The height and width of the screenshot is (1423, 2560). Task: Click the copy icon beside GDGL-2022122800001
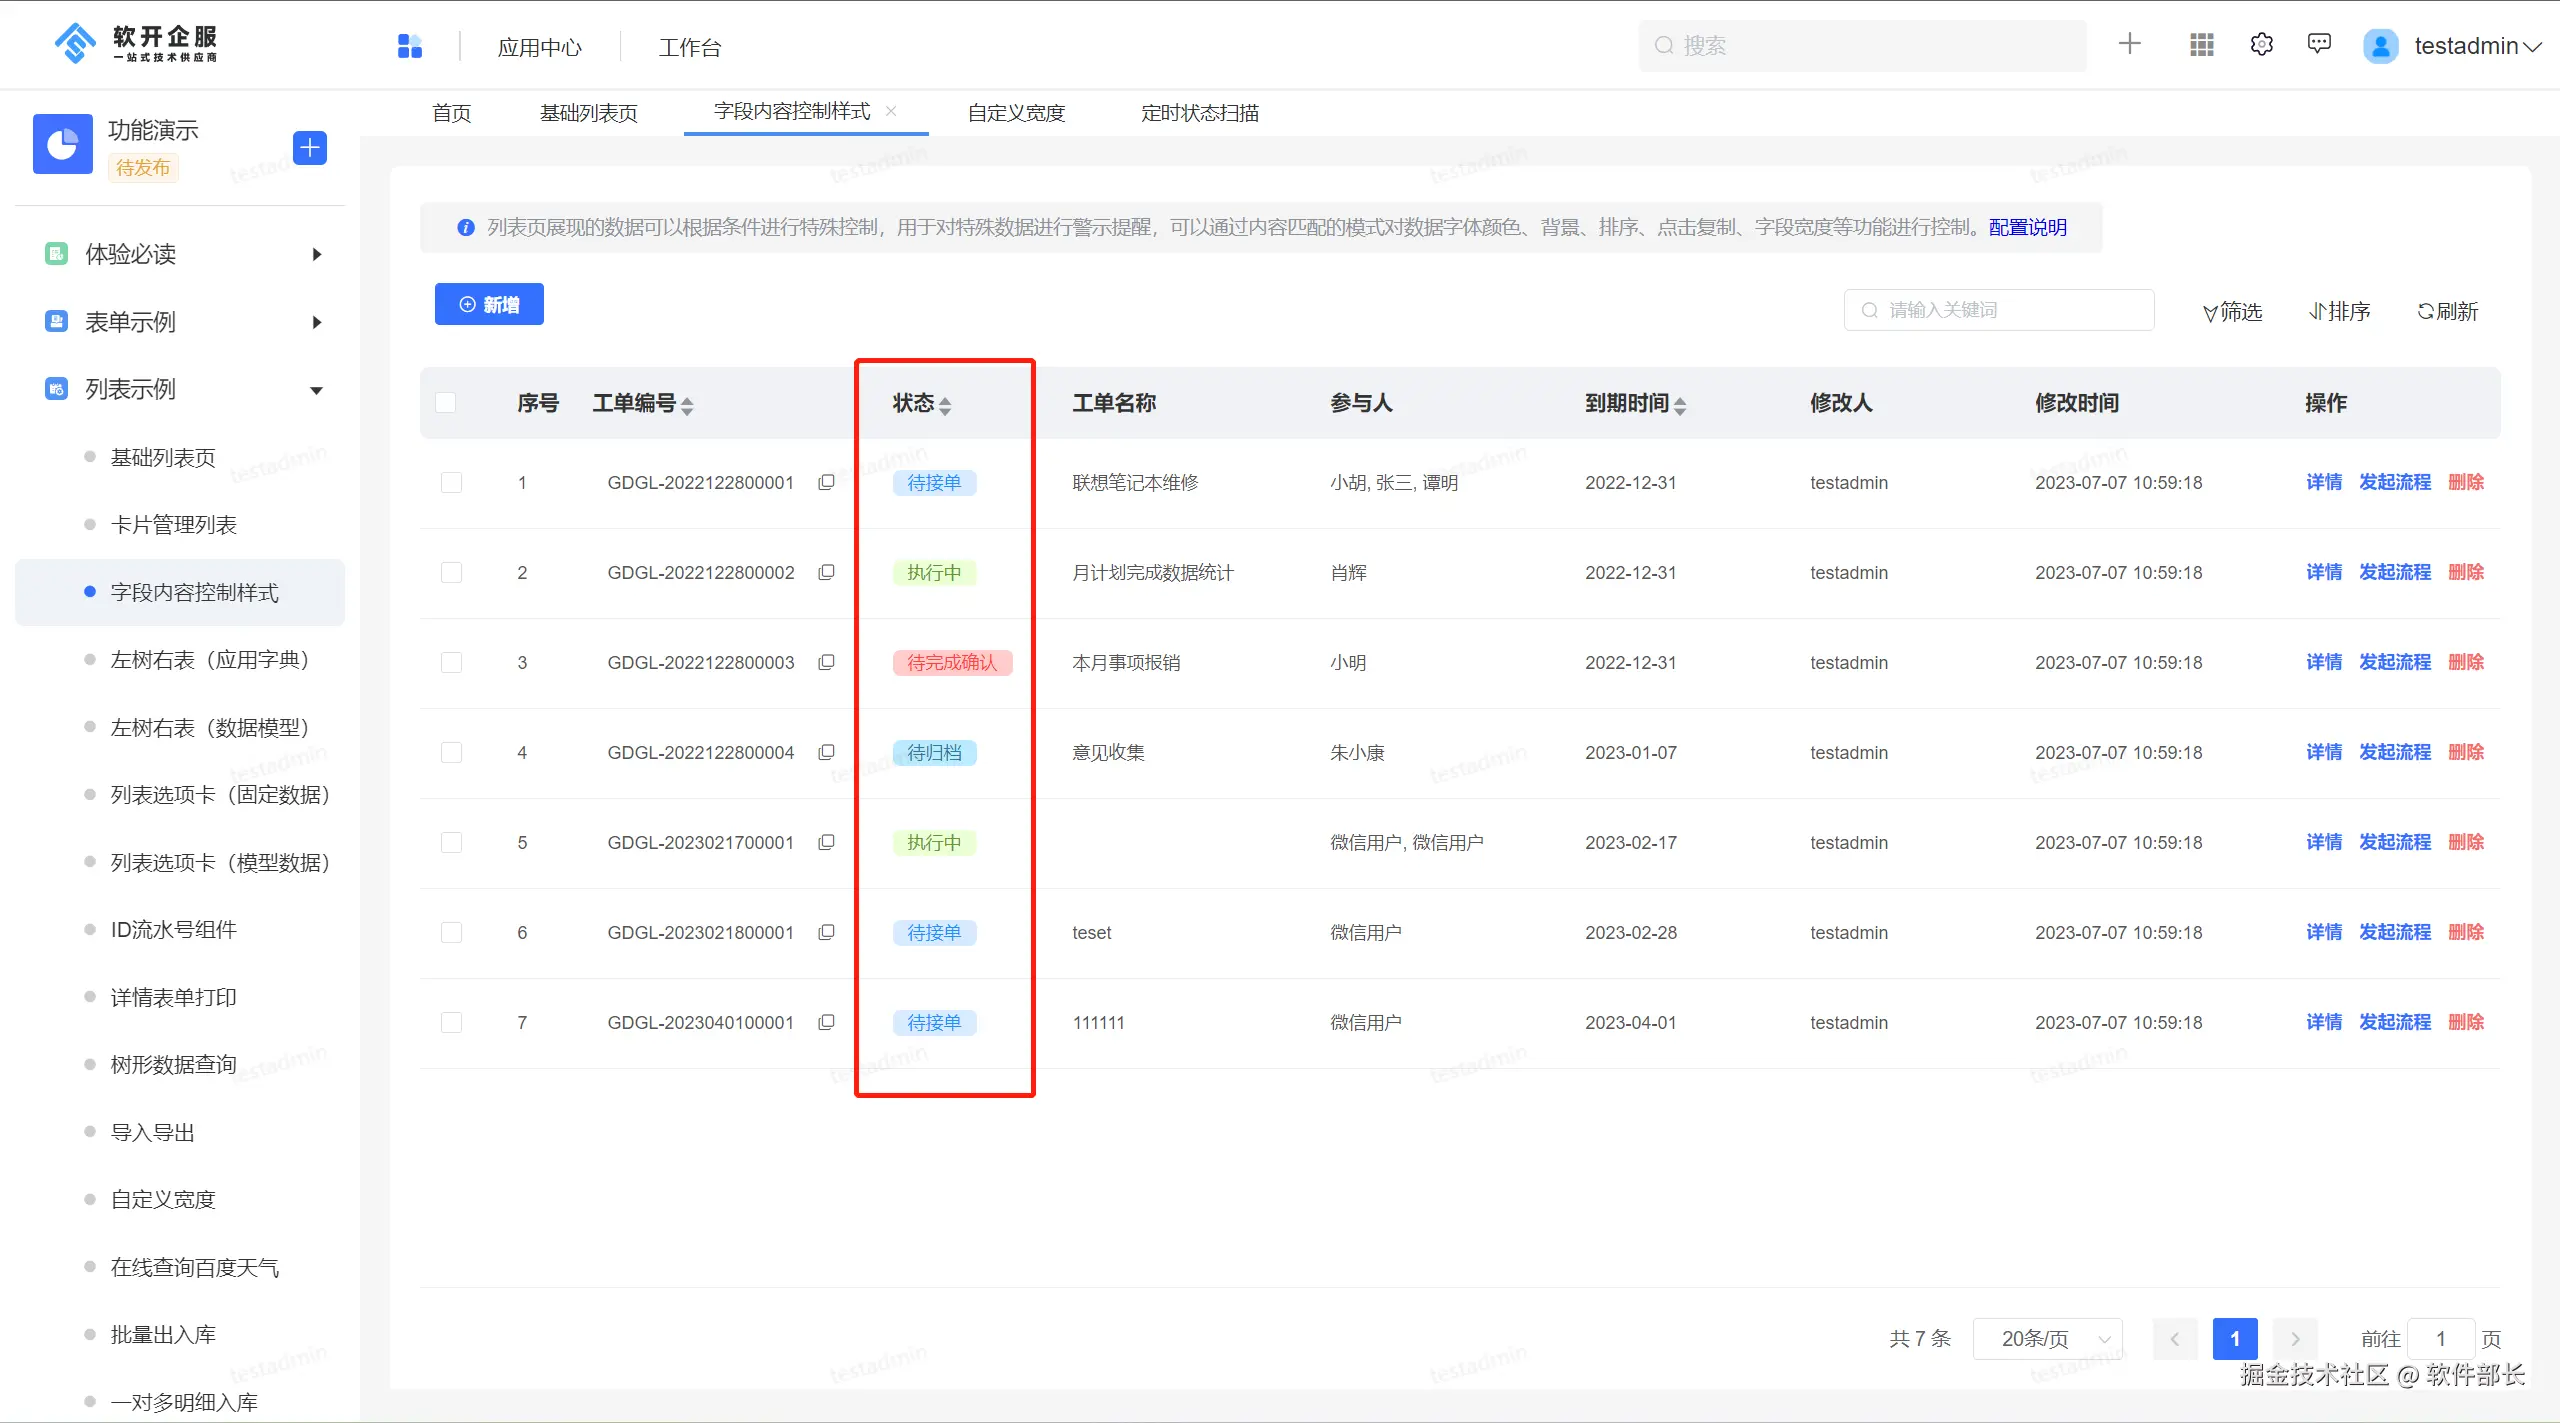(x=826, y=482)
